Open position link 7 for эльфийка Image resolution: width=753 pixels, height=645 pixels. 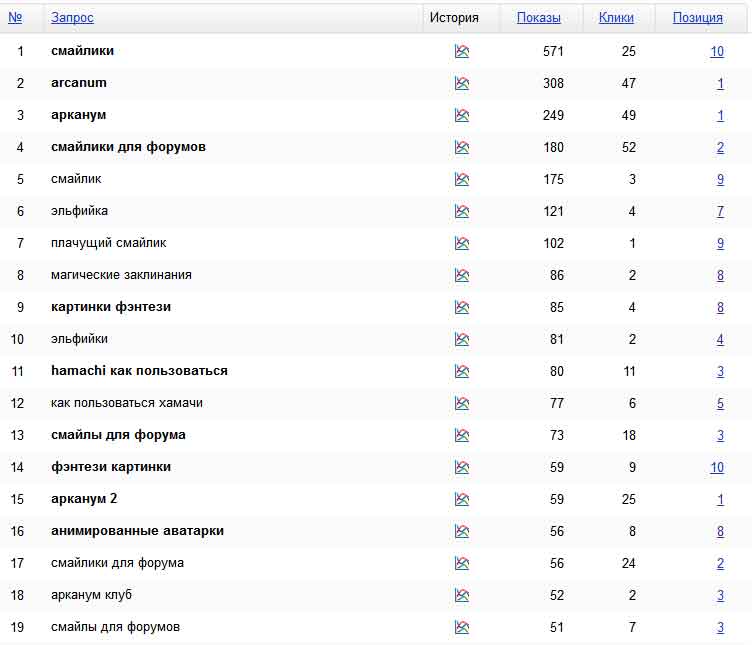720,211
